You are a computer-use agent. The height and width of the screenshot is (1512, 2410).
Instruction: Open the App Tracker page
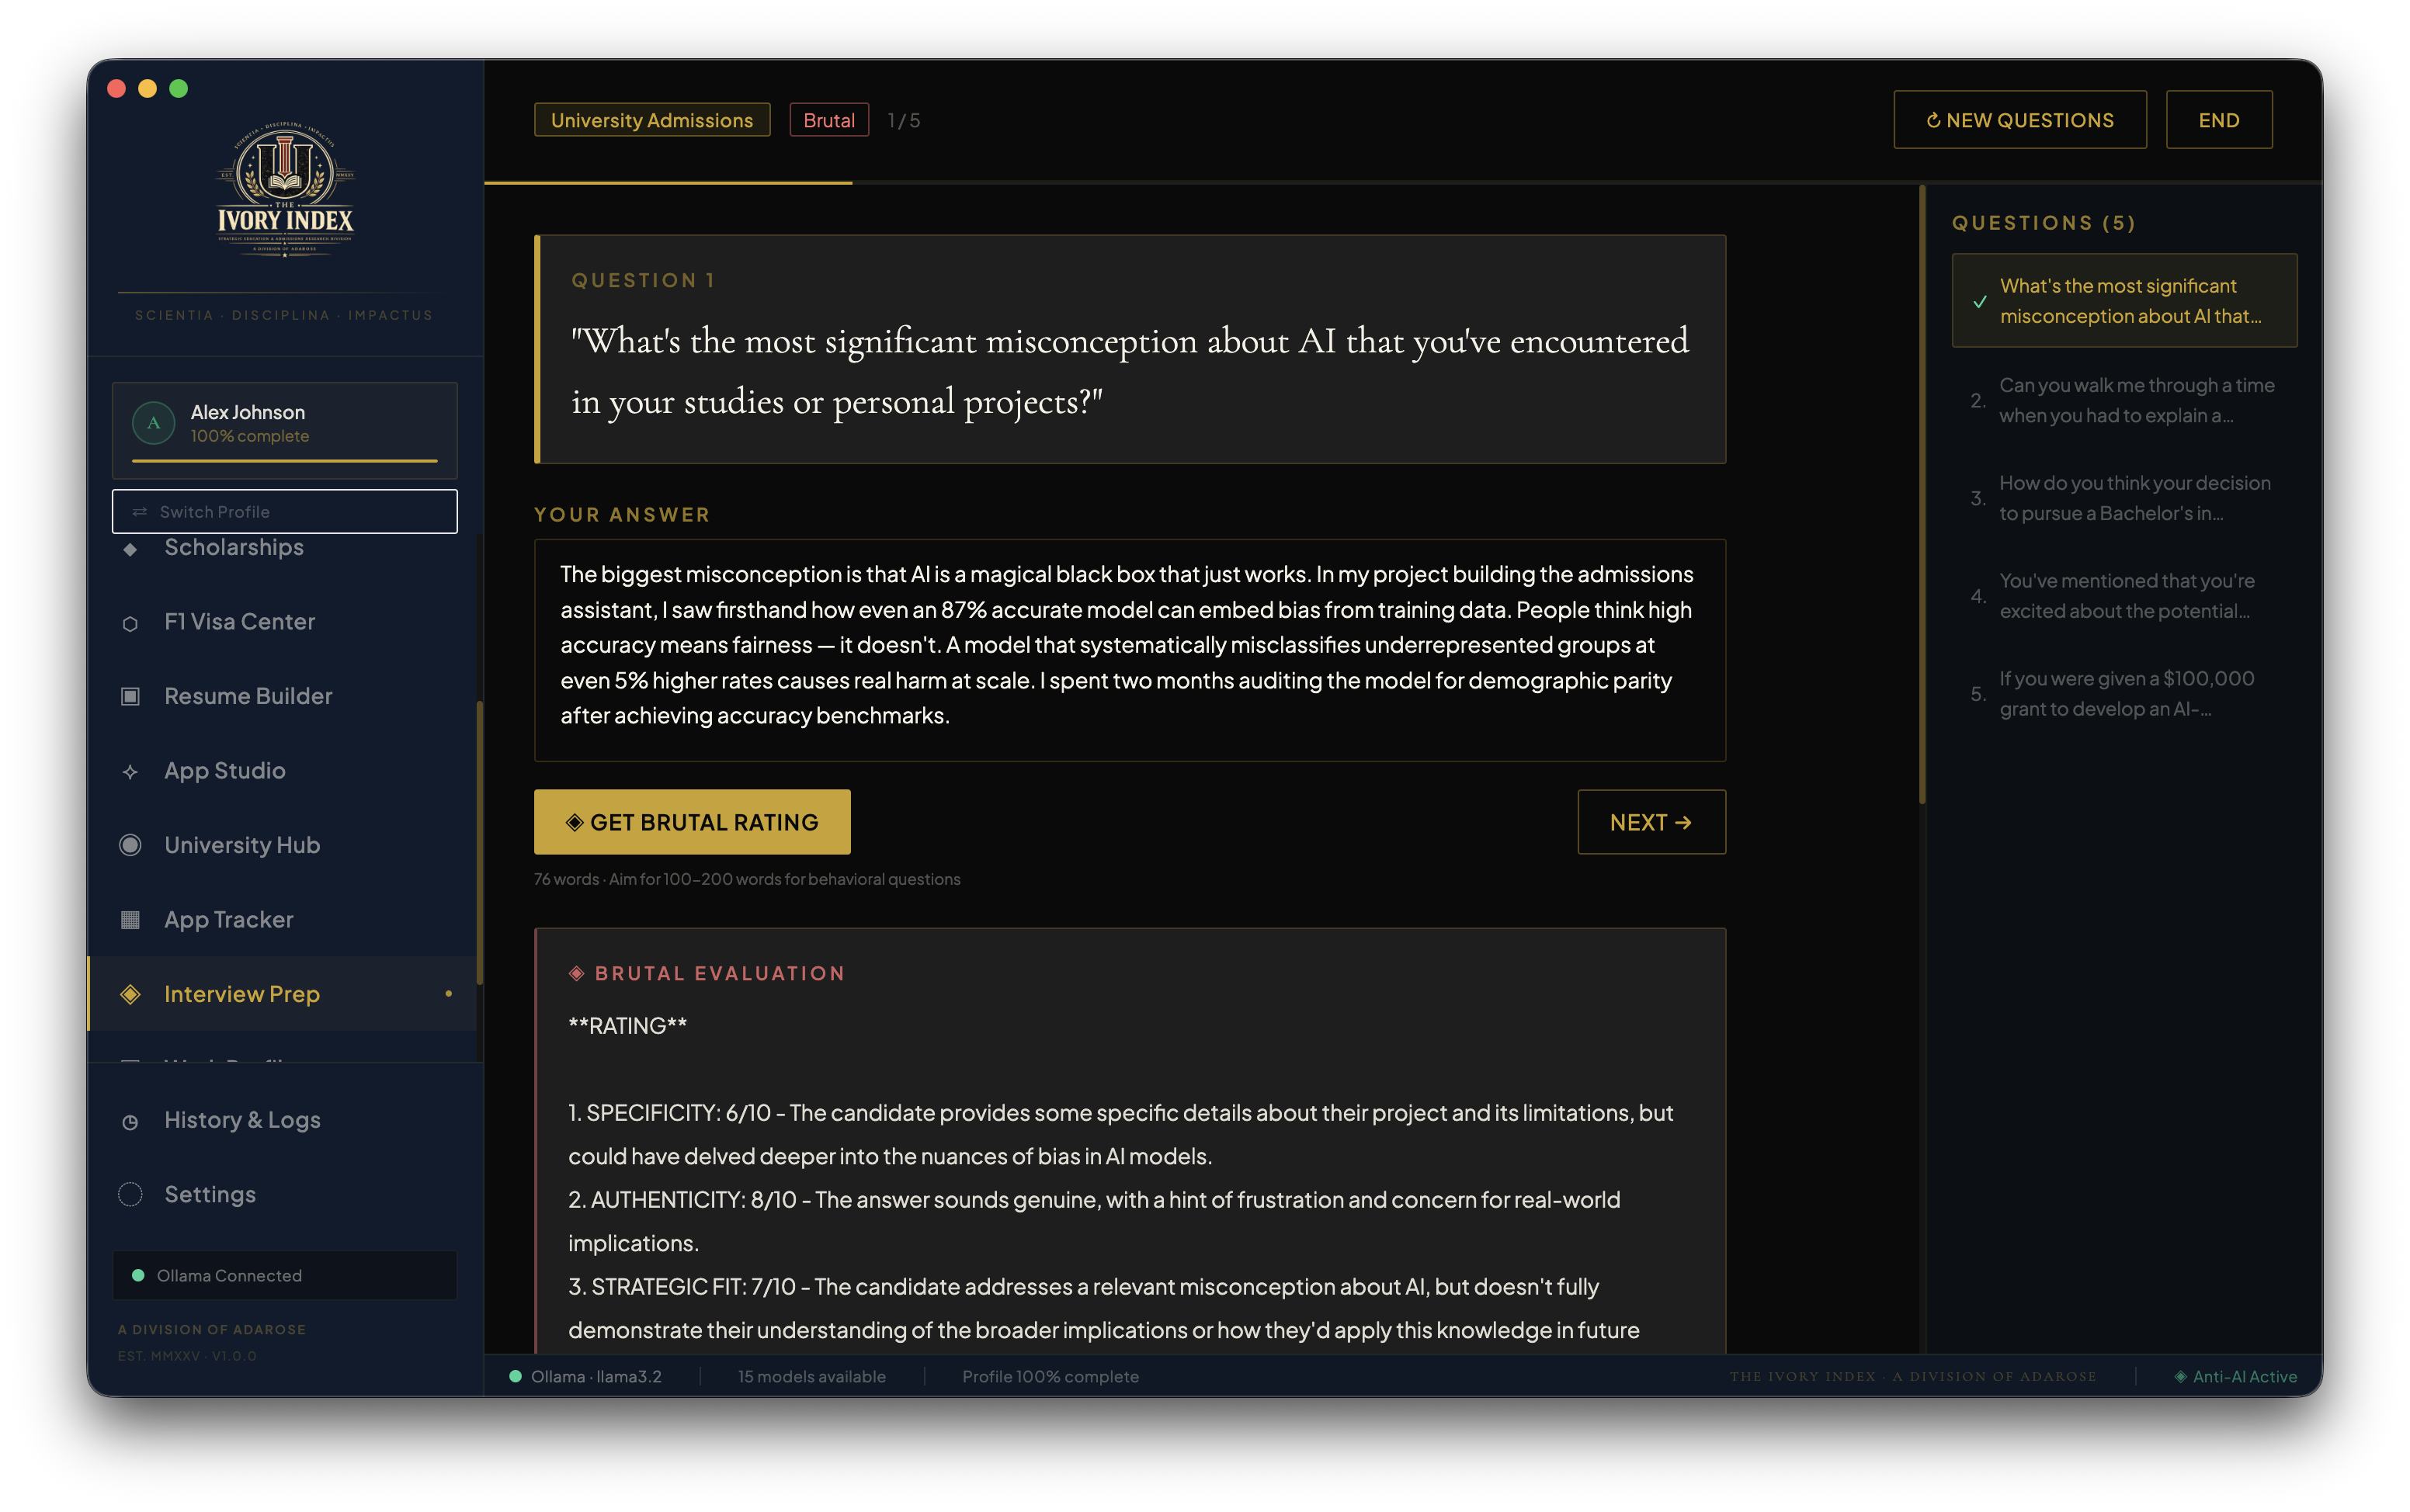tap(283, 920)
